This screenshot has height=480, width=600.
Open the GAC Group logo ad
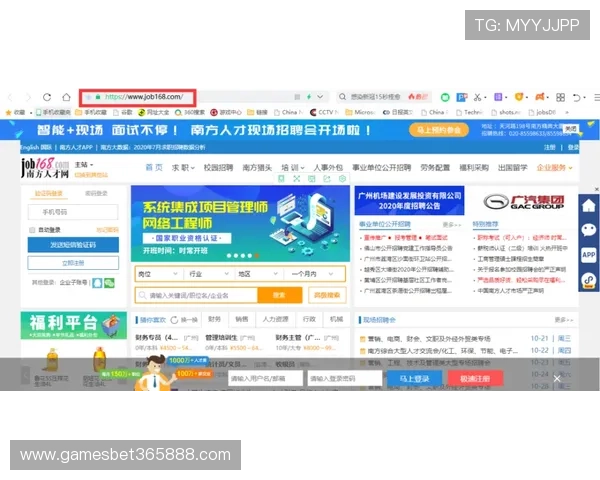coord(523,201)
